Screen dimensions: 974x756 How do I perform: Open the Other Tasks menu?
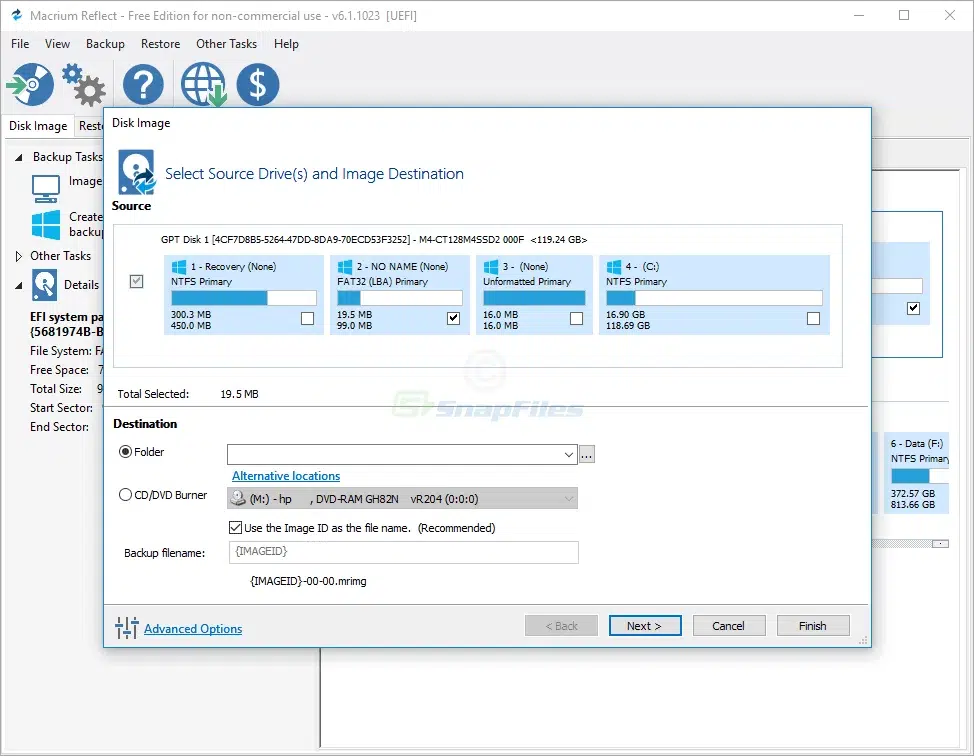[226, 43]
